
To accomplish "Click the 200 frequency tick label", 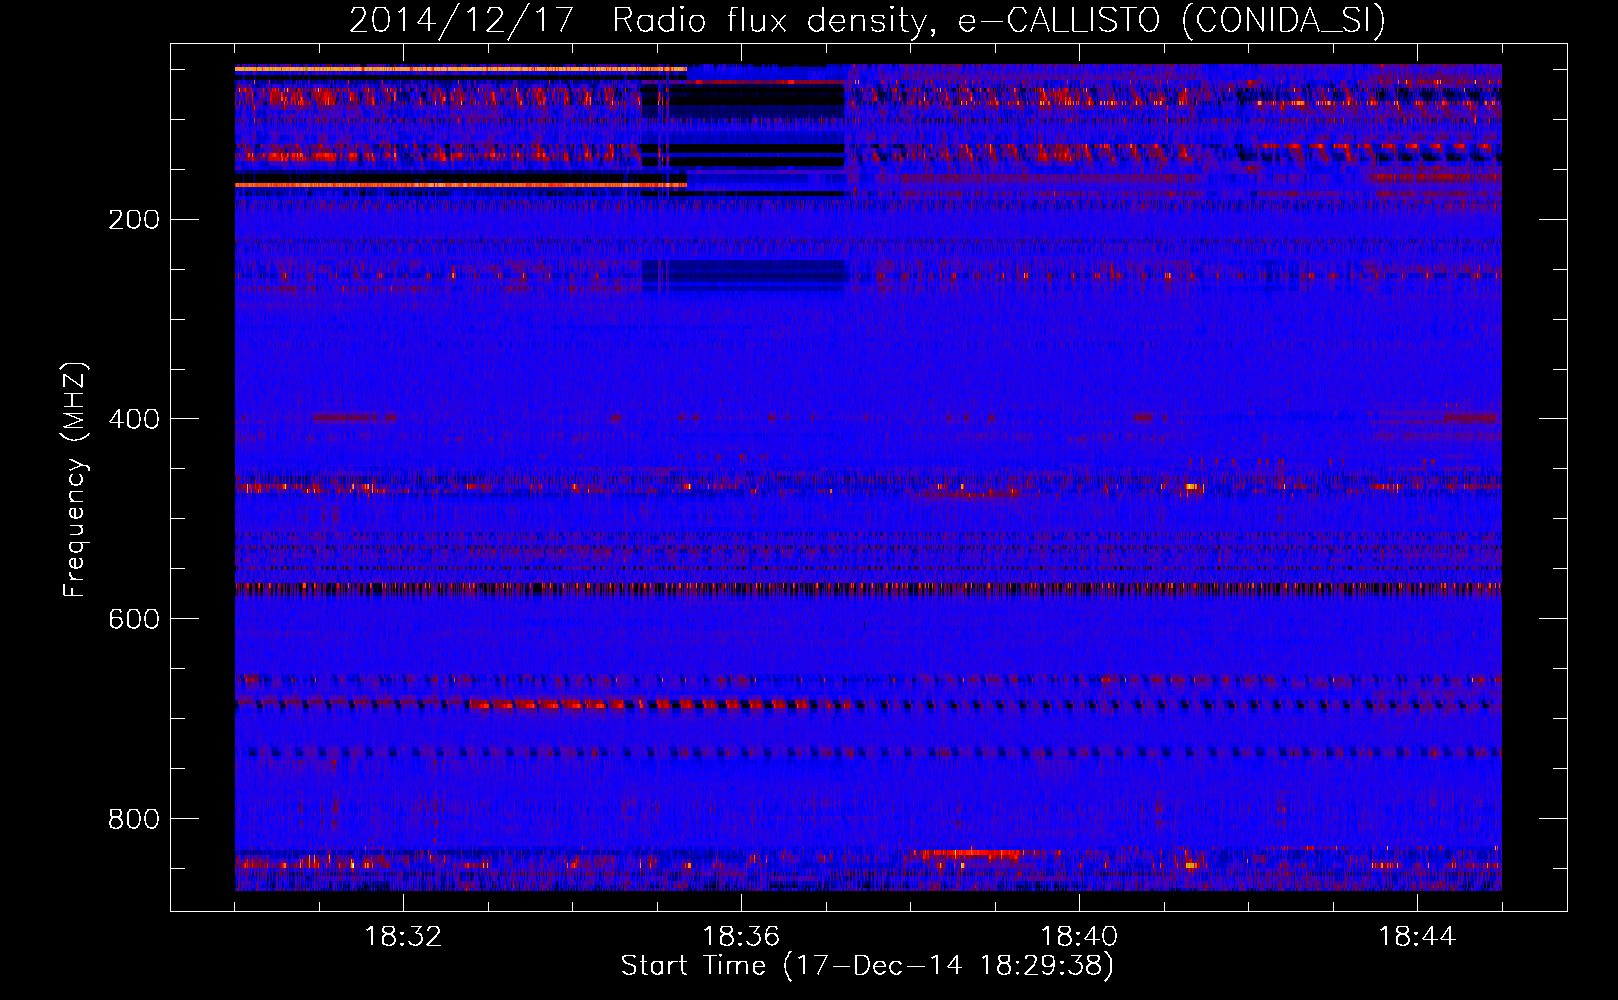I will pyautogui.click(x=134, y=219).
